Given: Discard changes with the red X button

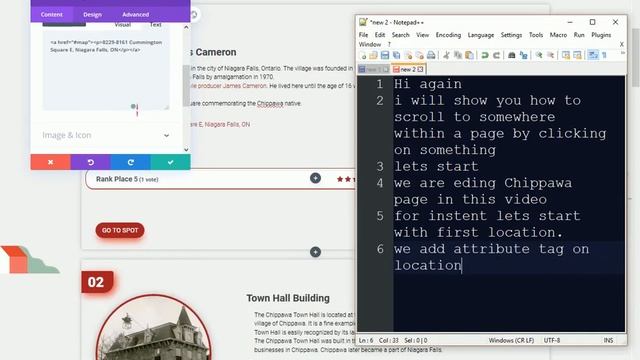Looking at the screenshot, I should coord(51,162).
